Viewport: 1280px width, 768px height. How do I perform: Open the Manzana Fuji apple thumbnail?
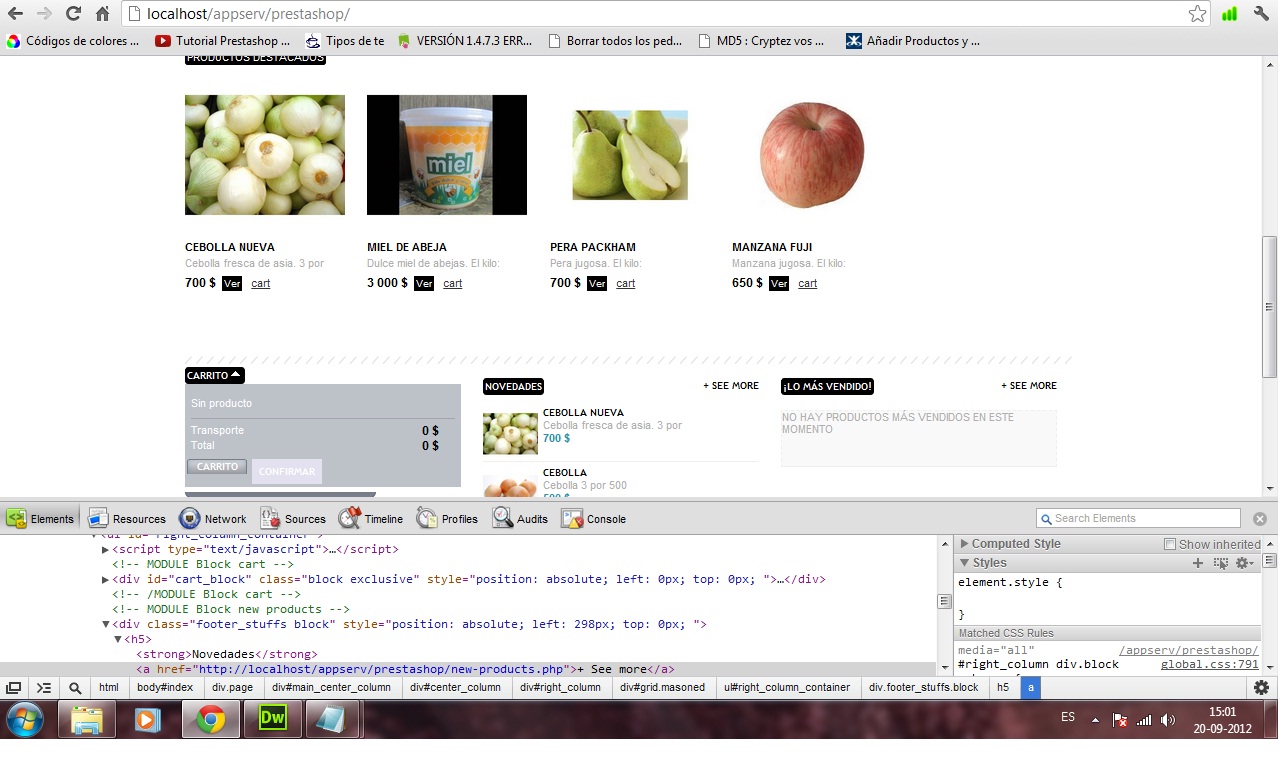(x=812, y=155)
